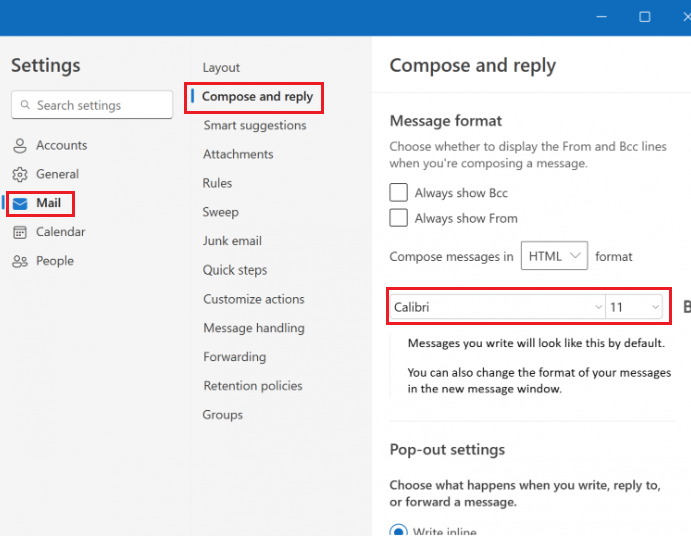Open the Rules settings page

[x=217, y=183]
